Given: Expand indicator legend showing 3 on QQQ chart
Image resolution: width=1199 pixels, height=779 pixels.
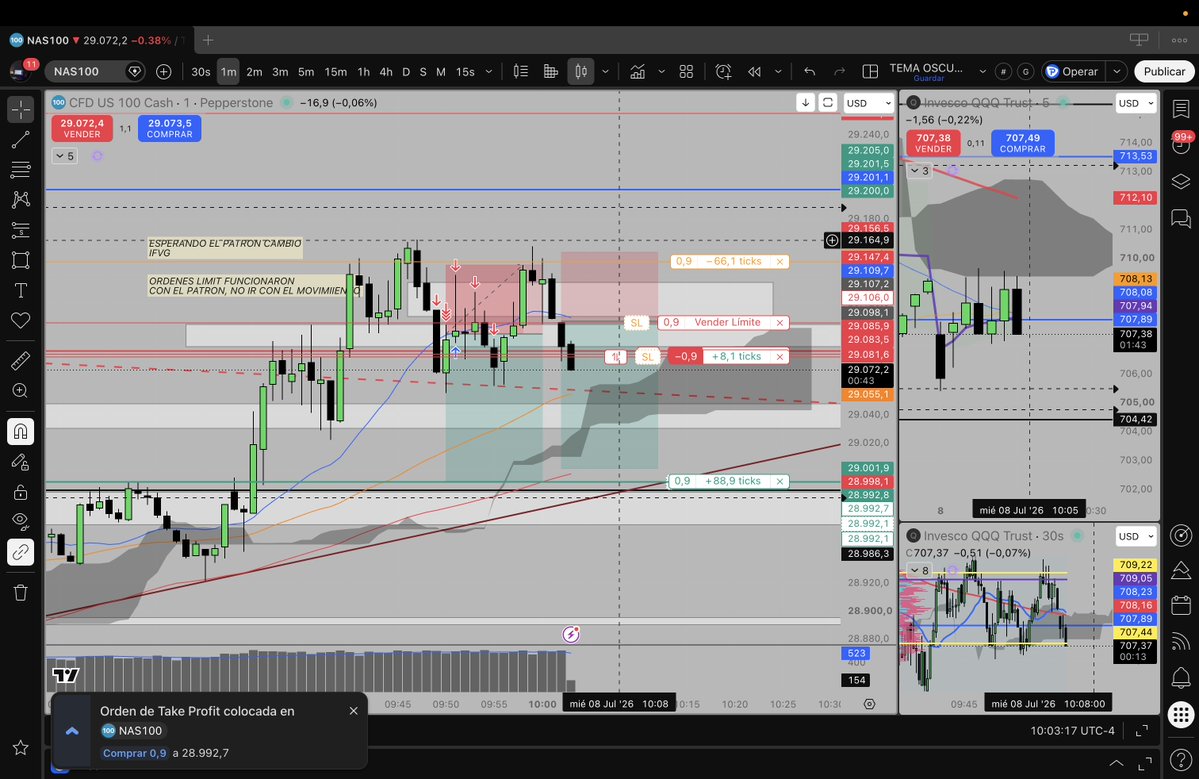Looking at the screenshot, I should pos(920,170).
